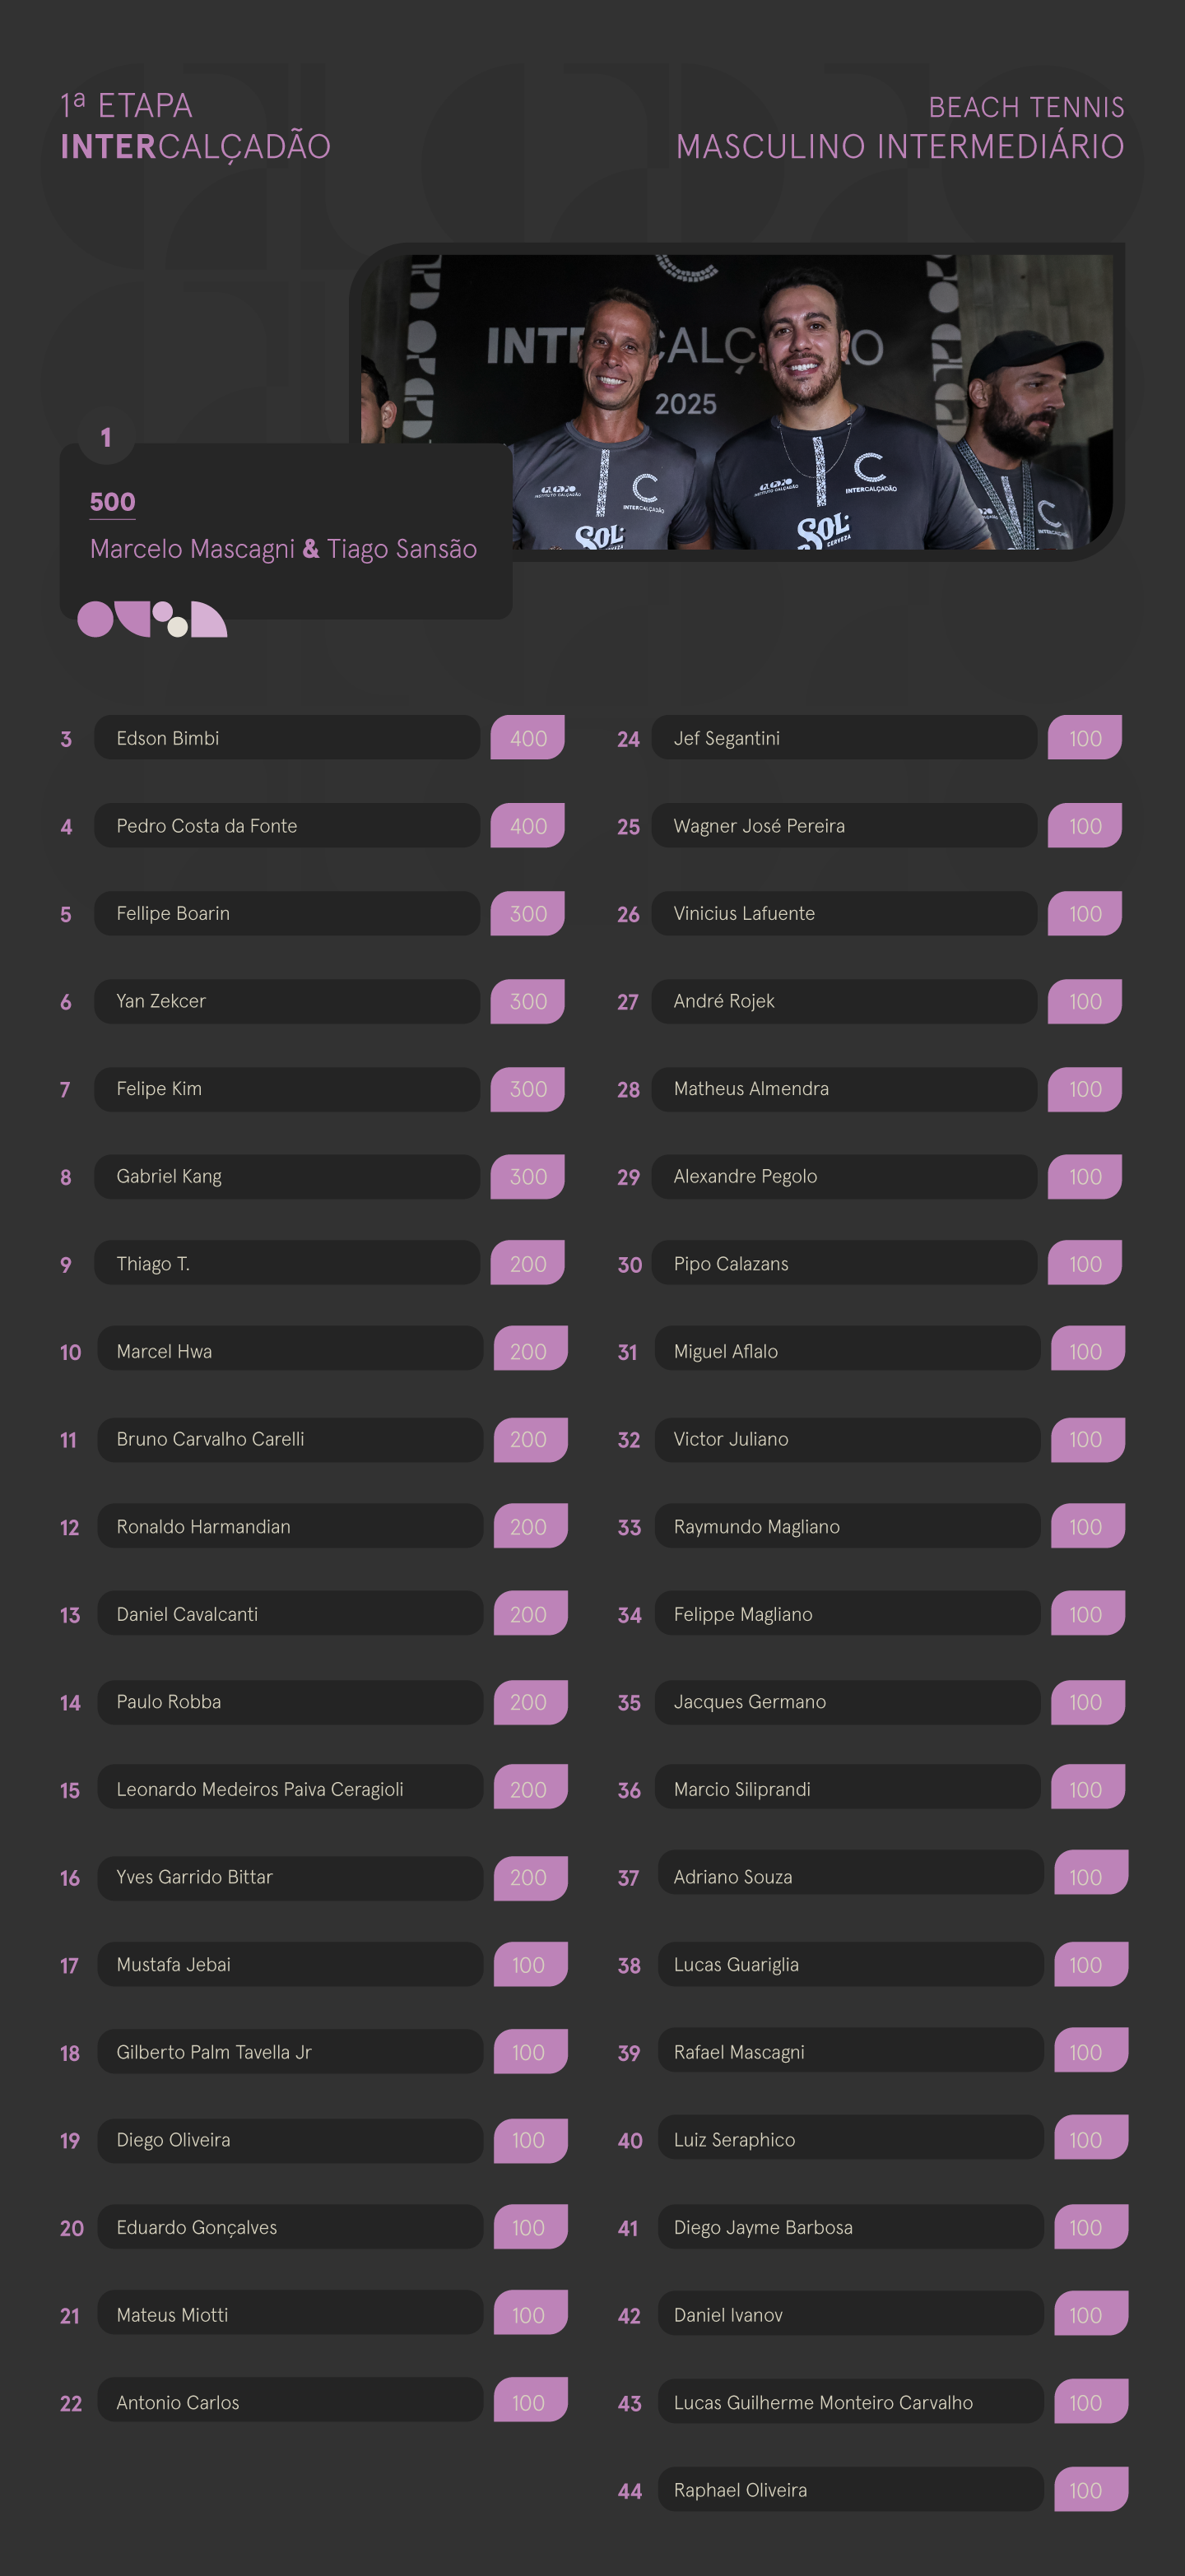Image resolution: width=1185 pixels, height=2576 pixels.
Task: Click the 300 badge next to Yan Zekcer
Action: [528, 1001]
